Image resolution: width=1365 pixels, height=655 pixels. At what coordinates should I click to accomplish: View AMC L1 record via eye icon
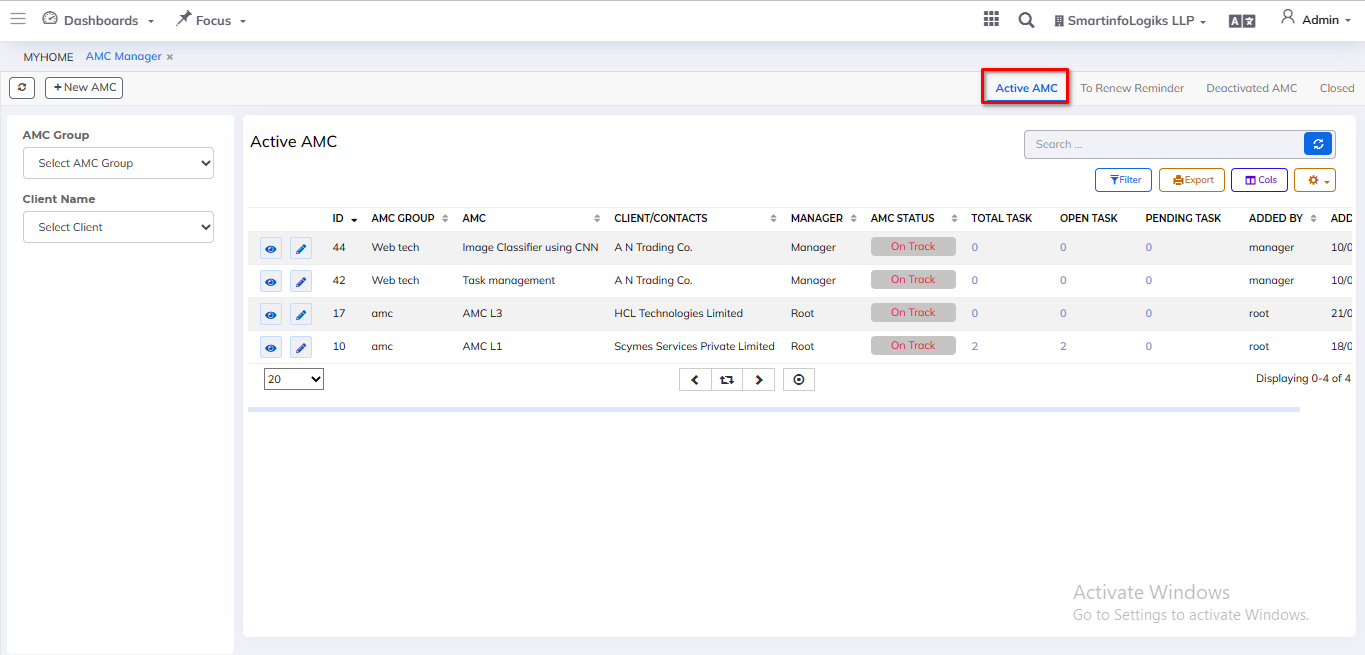(270, 348)
